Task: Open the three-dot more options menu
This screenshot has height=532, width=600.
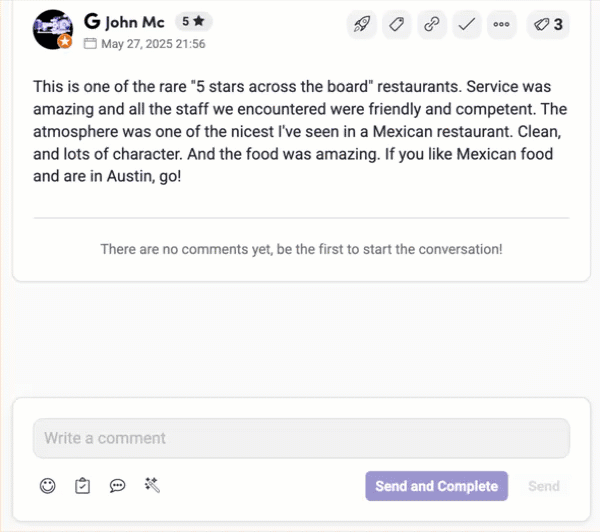Action: (x=501, y=24)
